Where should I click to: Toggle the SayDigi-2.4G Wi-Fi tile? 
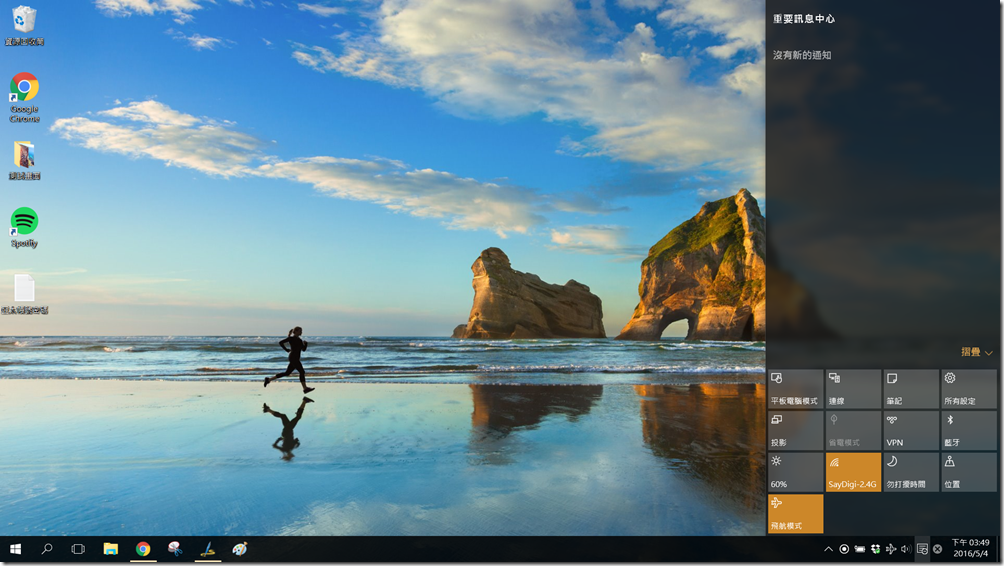853,472
